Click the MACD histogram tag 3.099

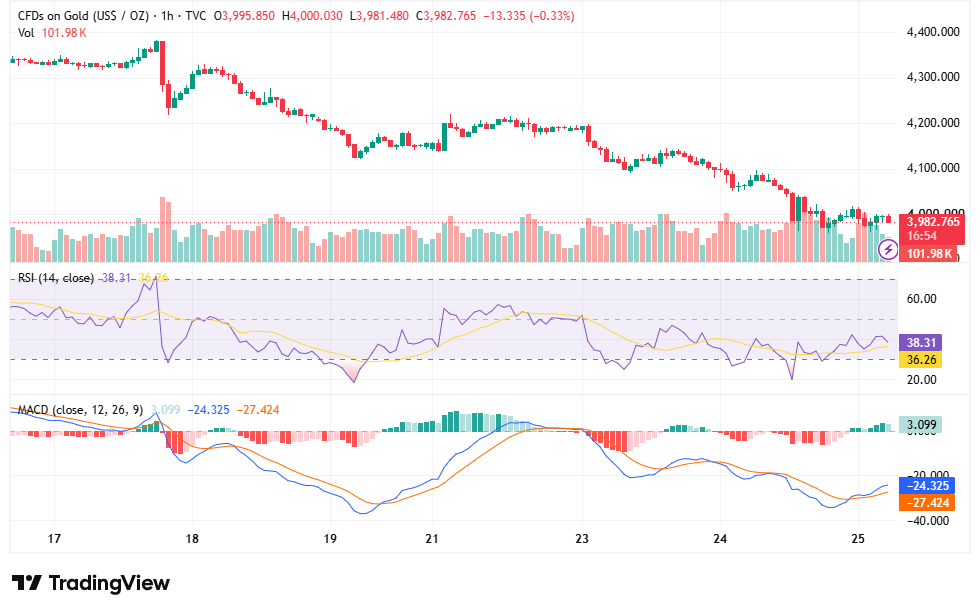click(x=921, y=425)
